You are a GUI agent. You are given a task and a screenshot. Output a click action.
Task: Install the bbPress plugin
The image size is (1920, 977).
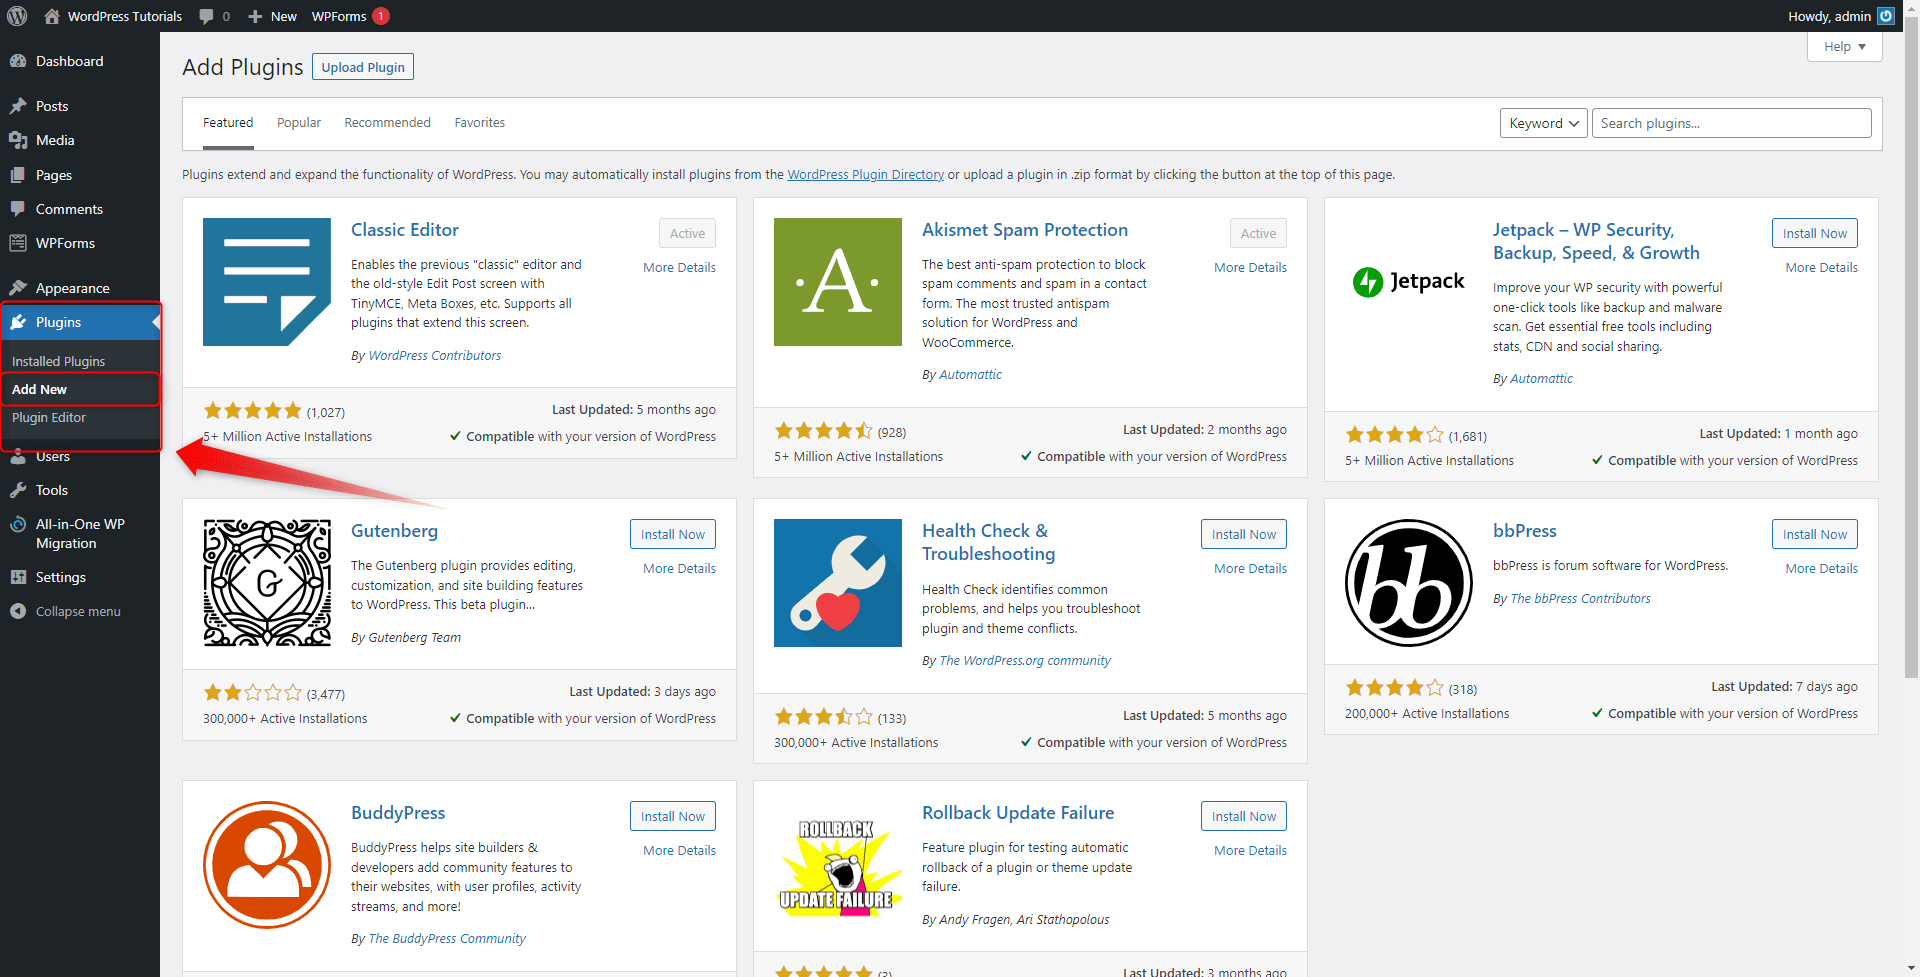tap(1814, 534)
